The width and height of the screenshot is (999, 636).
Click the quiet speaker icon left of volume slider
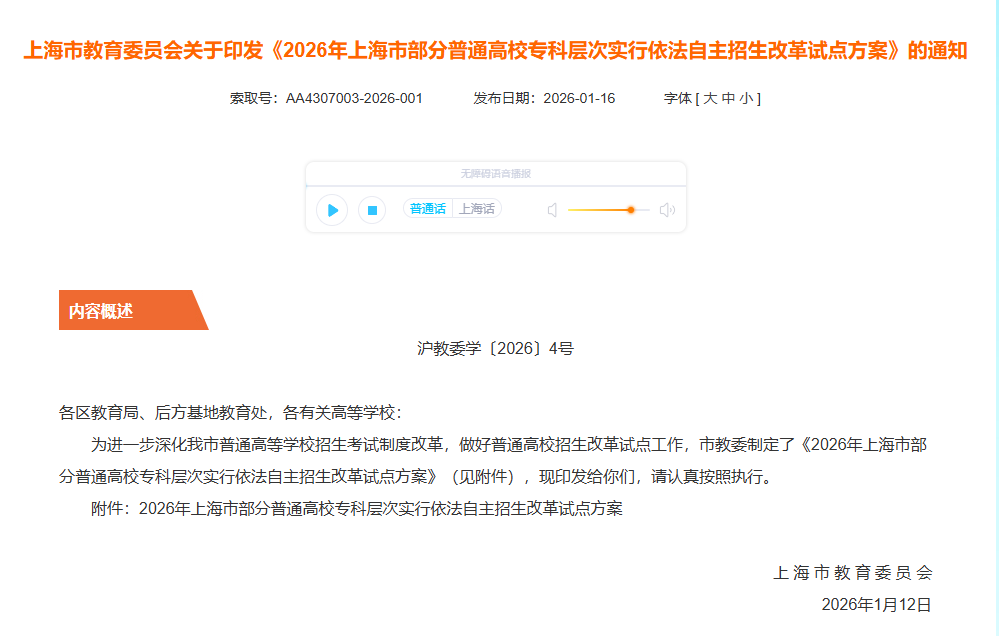[552, 210]
